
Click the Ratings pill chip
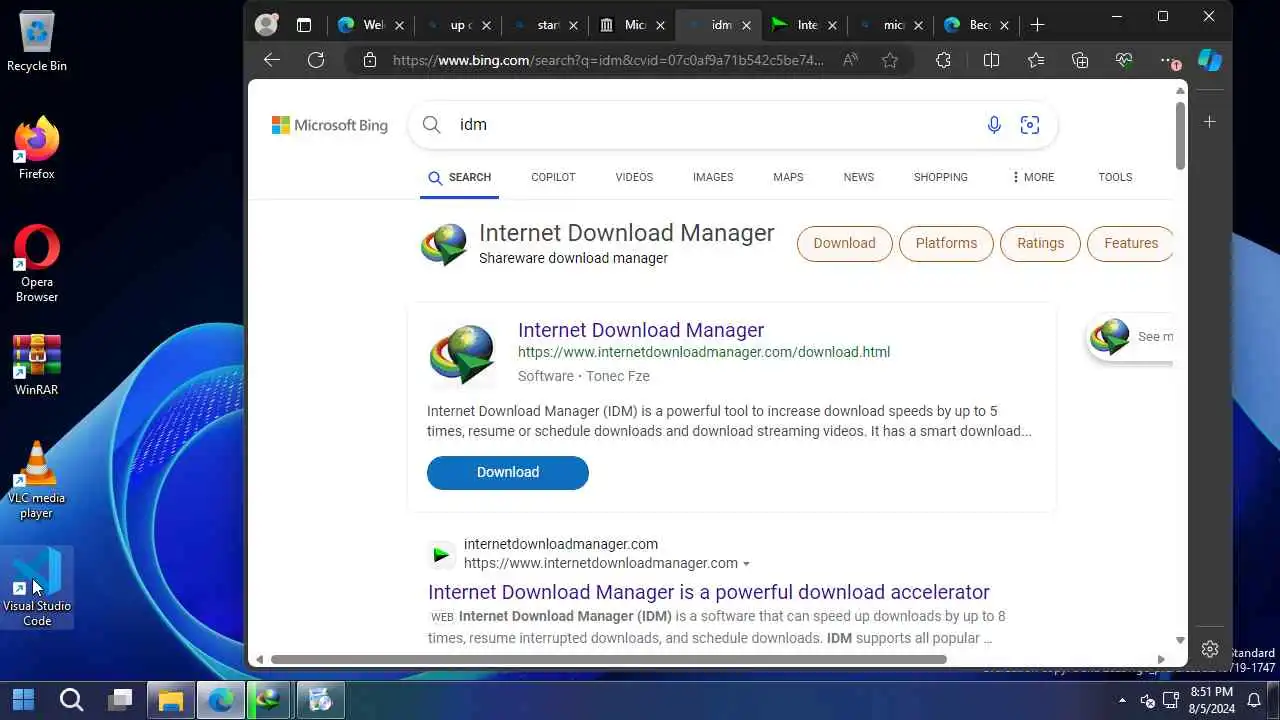1040,243
